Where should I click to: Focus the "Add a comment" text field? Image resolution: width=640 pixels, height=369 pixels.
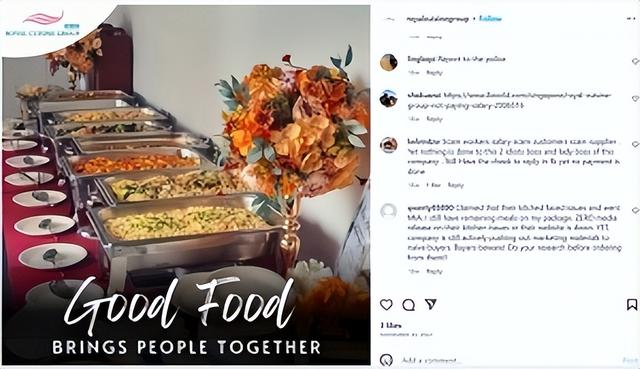(510, 361)
